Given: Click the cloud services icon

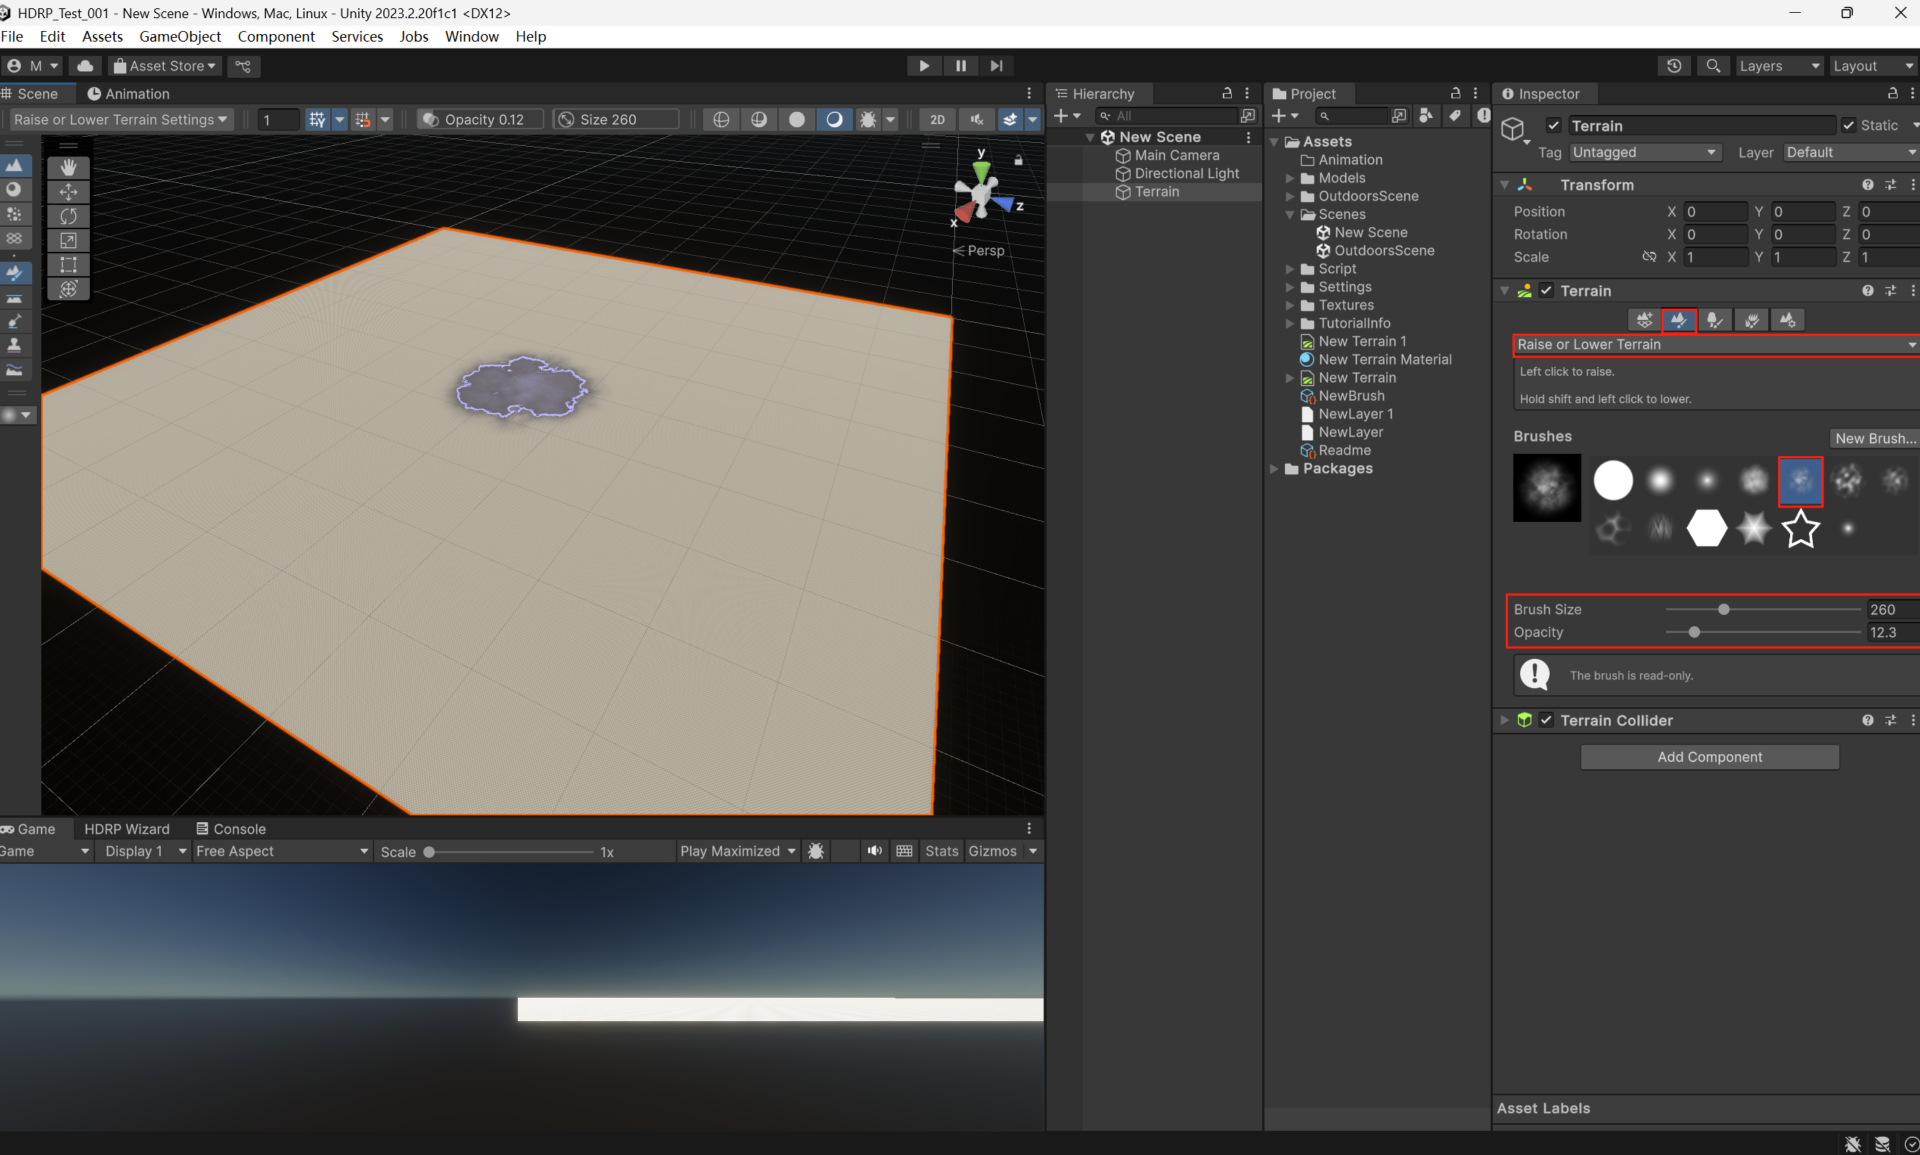Looking at the screenshot, I should (x=86, y=66).
